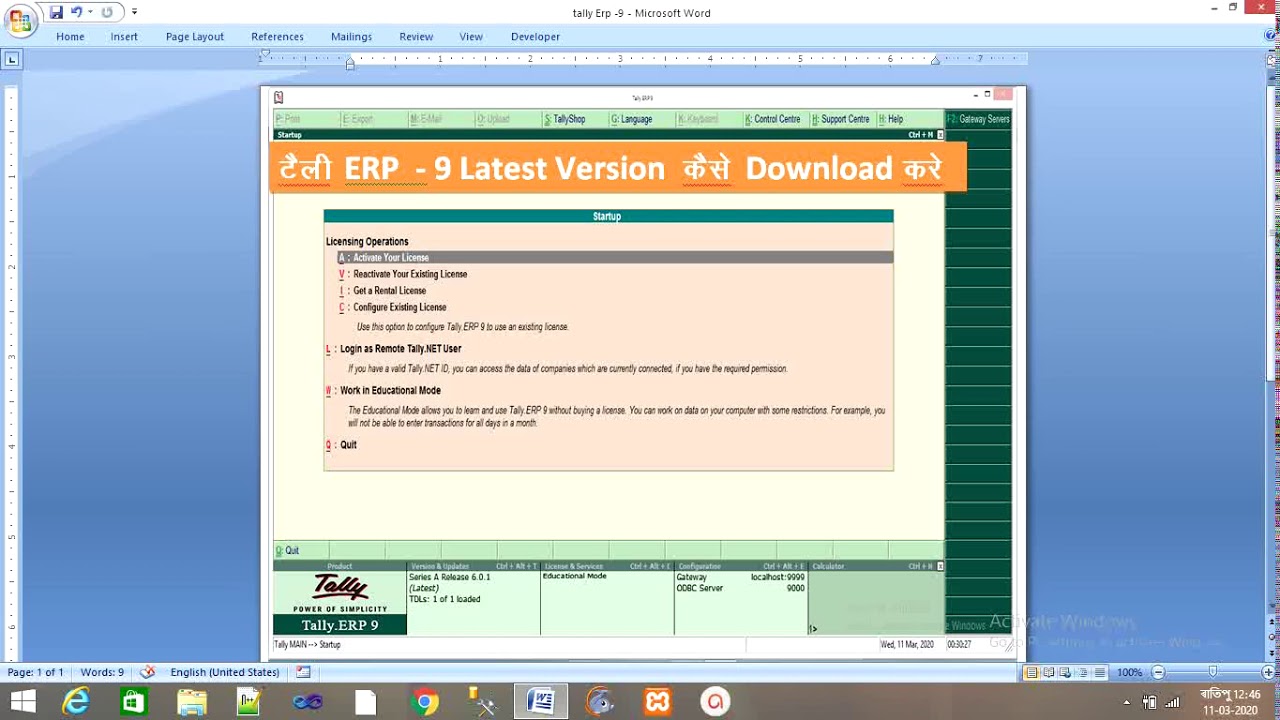Click the Redo/Repeat icon
Viewport: 1280px width, 720px height.
point(107,12)
